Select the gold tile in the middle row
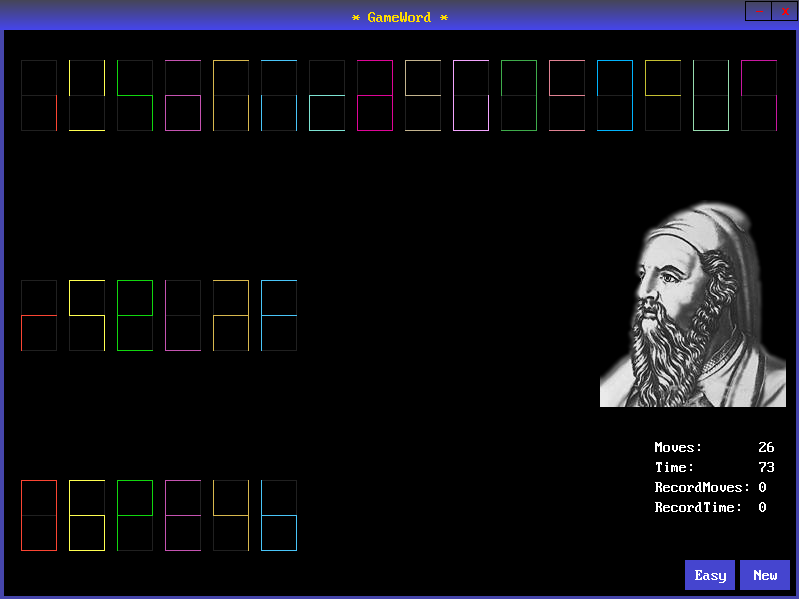The image size is (799, 599). click(231, 315)
